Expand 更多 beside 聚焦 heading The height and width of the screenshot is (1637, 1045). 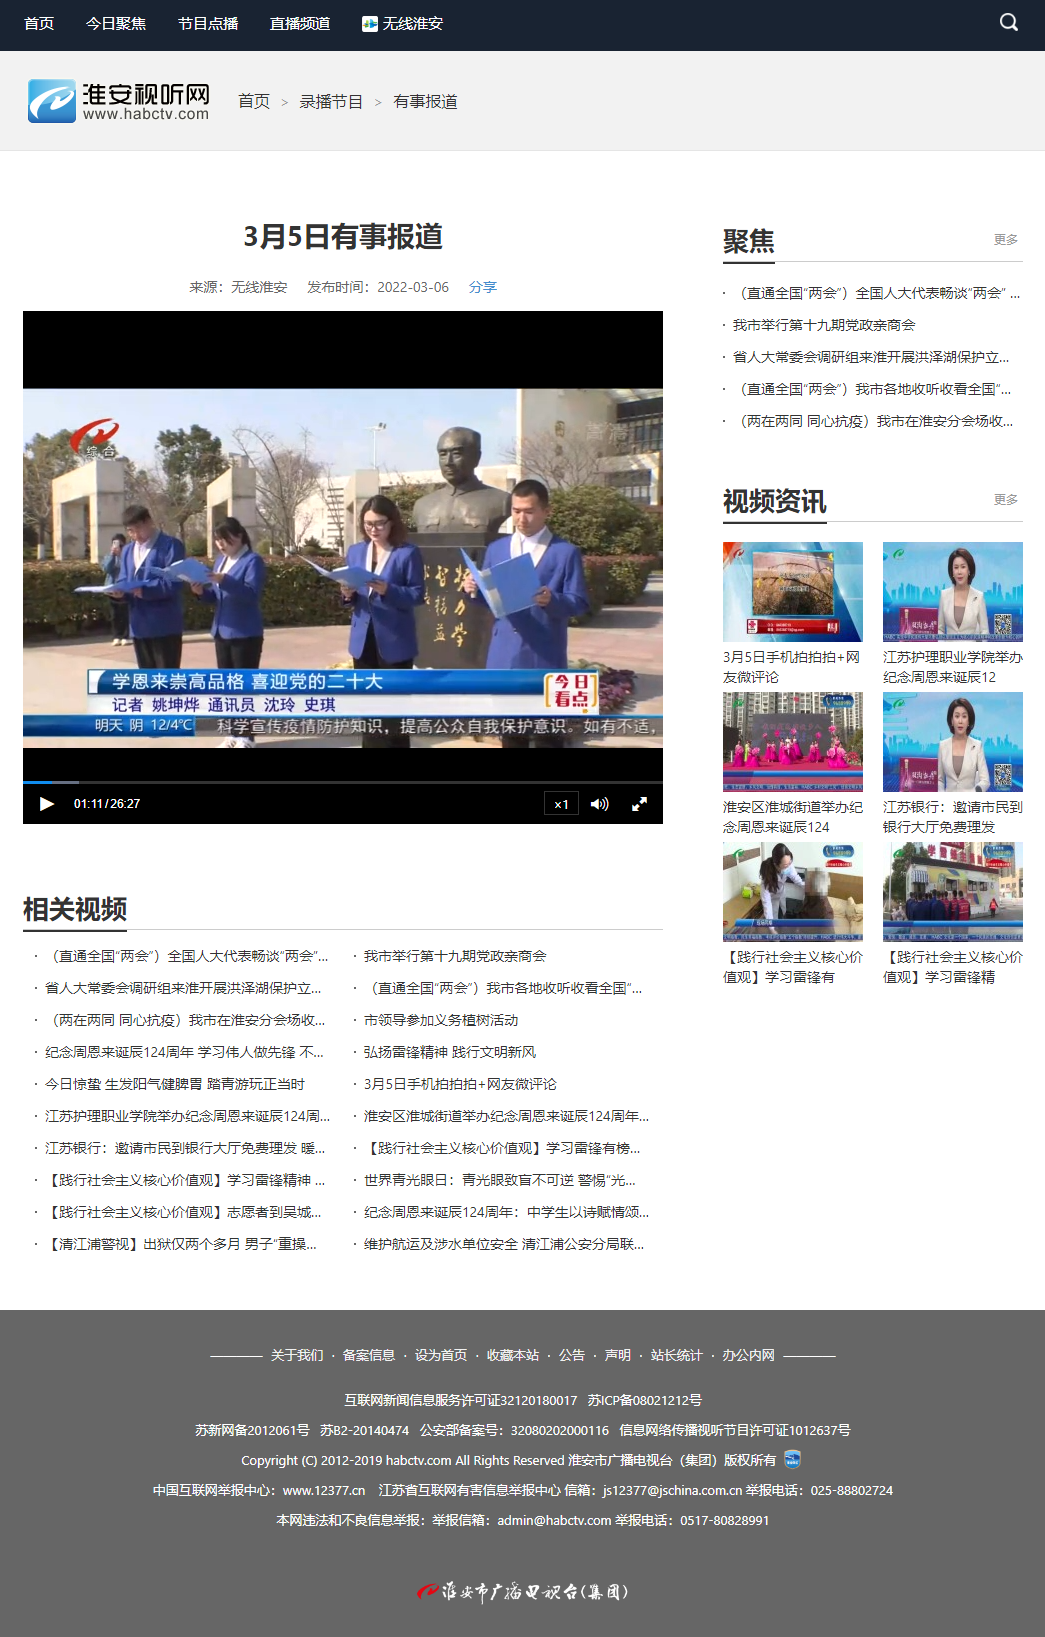[x=1005, y=240]
